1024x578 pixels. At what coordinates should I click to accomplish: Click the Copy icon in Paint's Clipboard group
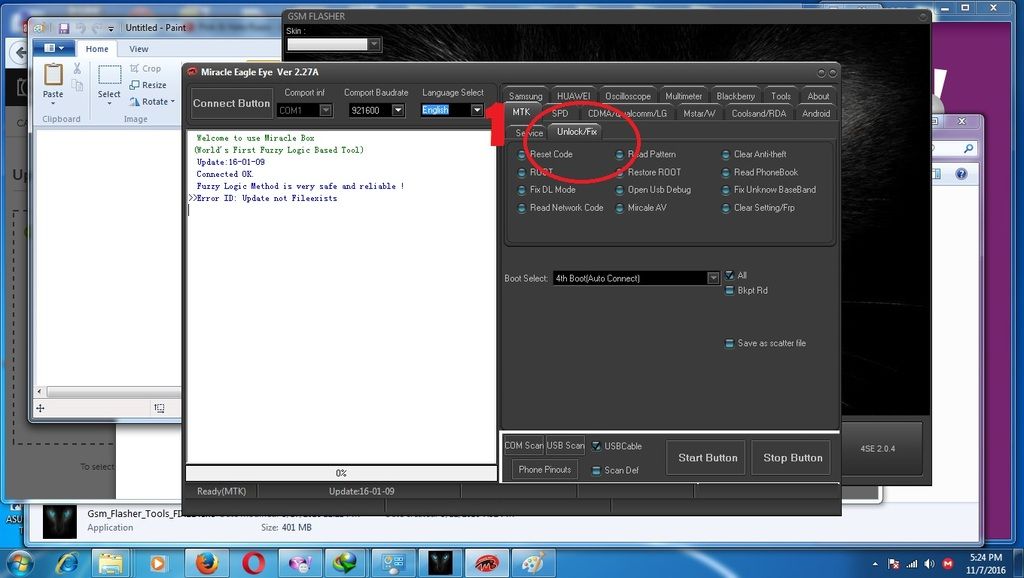(77, 85)
